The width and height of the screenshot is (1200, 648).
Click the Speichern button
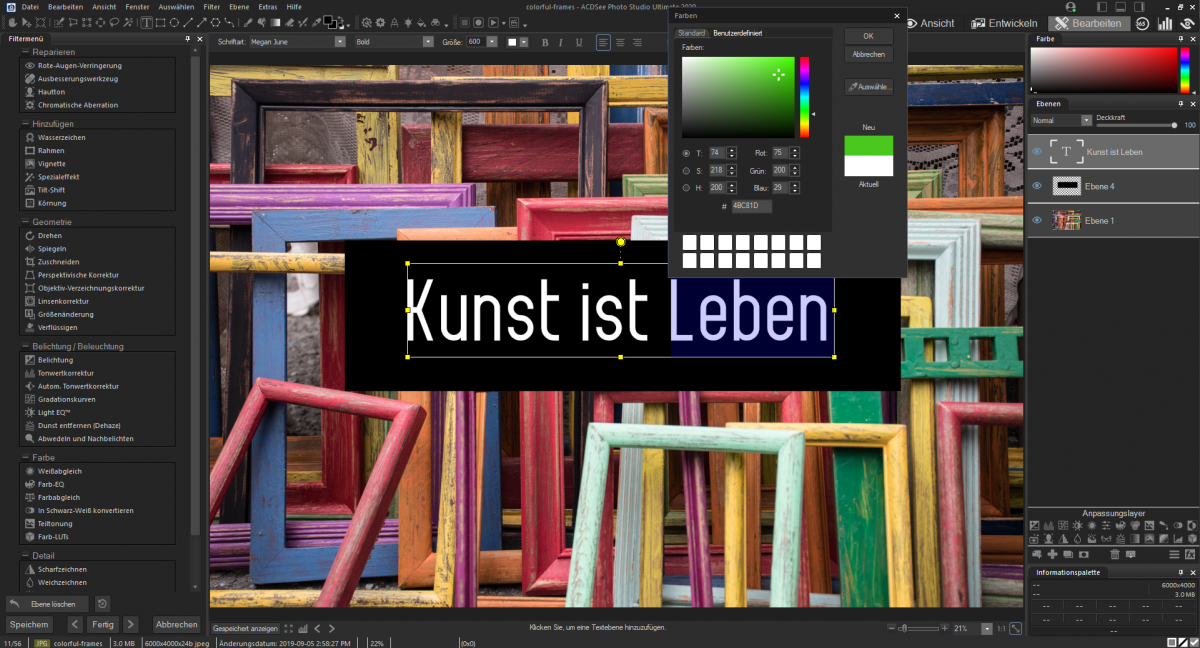(x=29, y=624)
